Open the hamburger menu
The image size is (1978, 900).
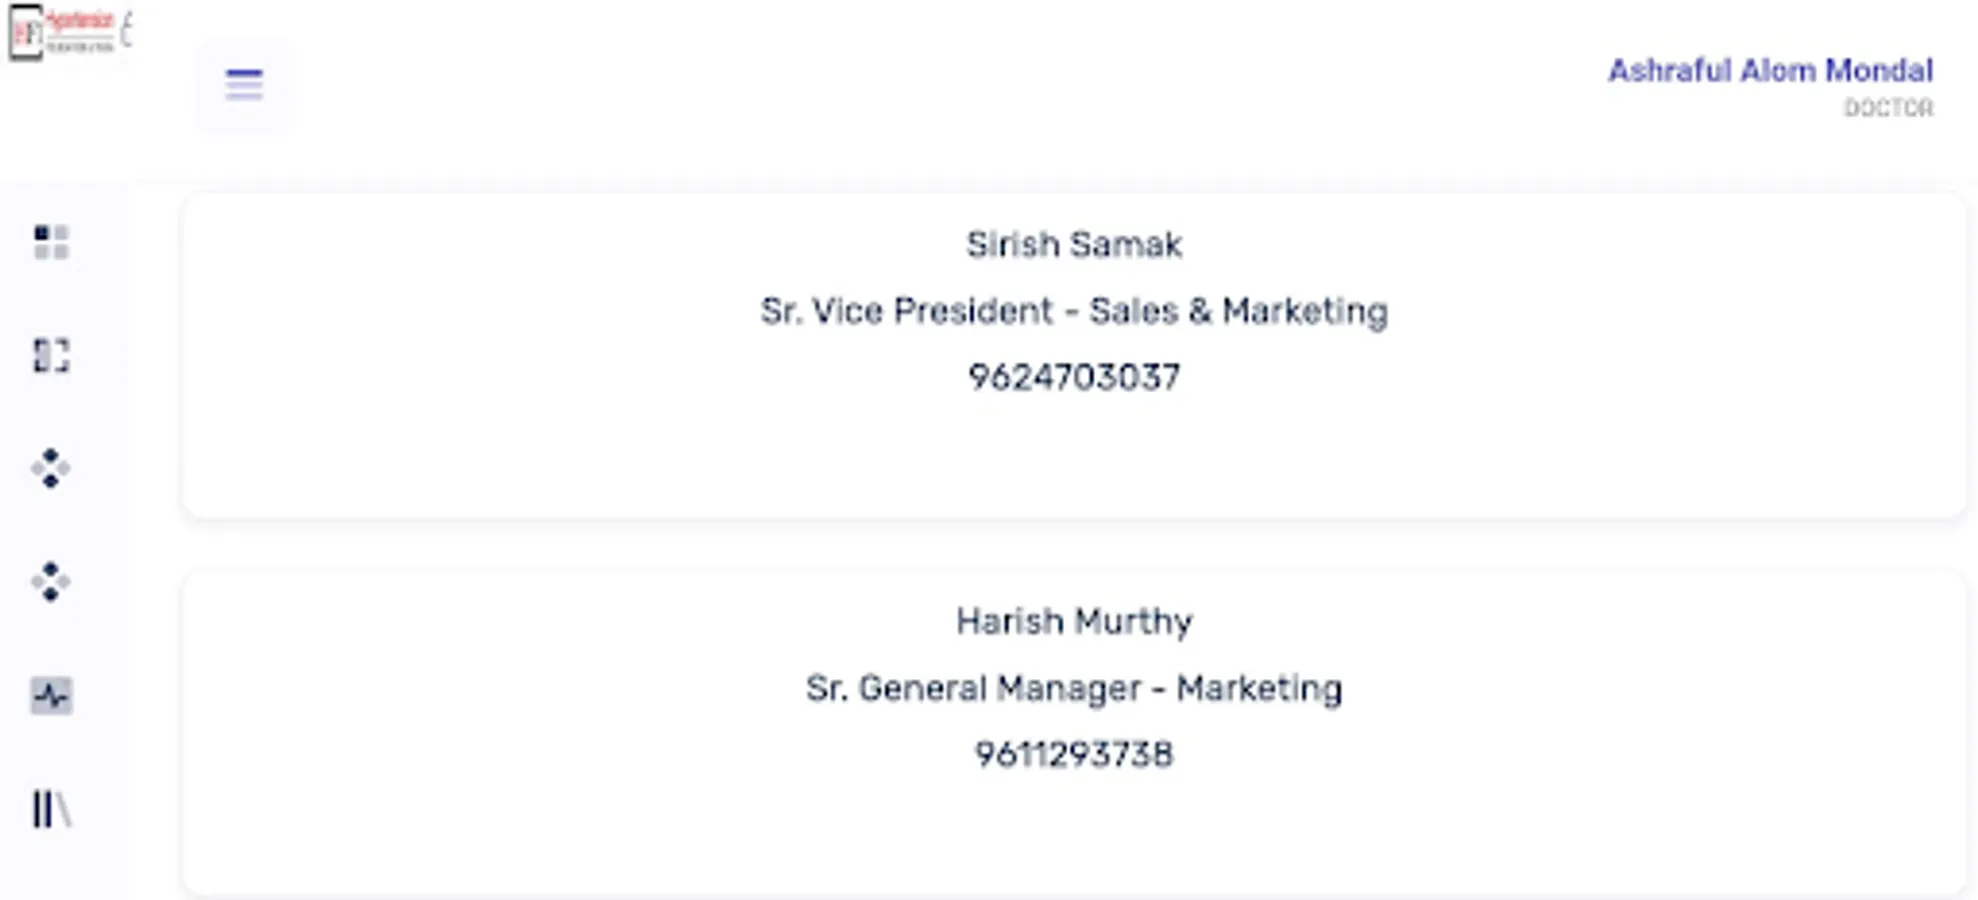[x=244, y=84]
